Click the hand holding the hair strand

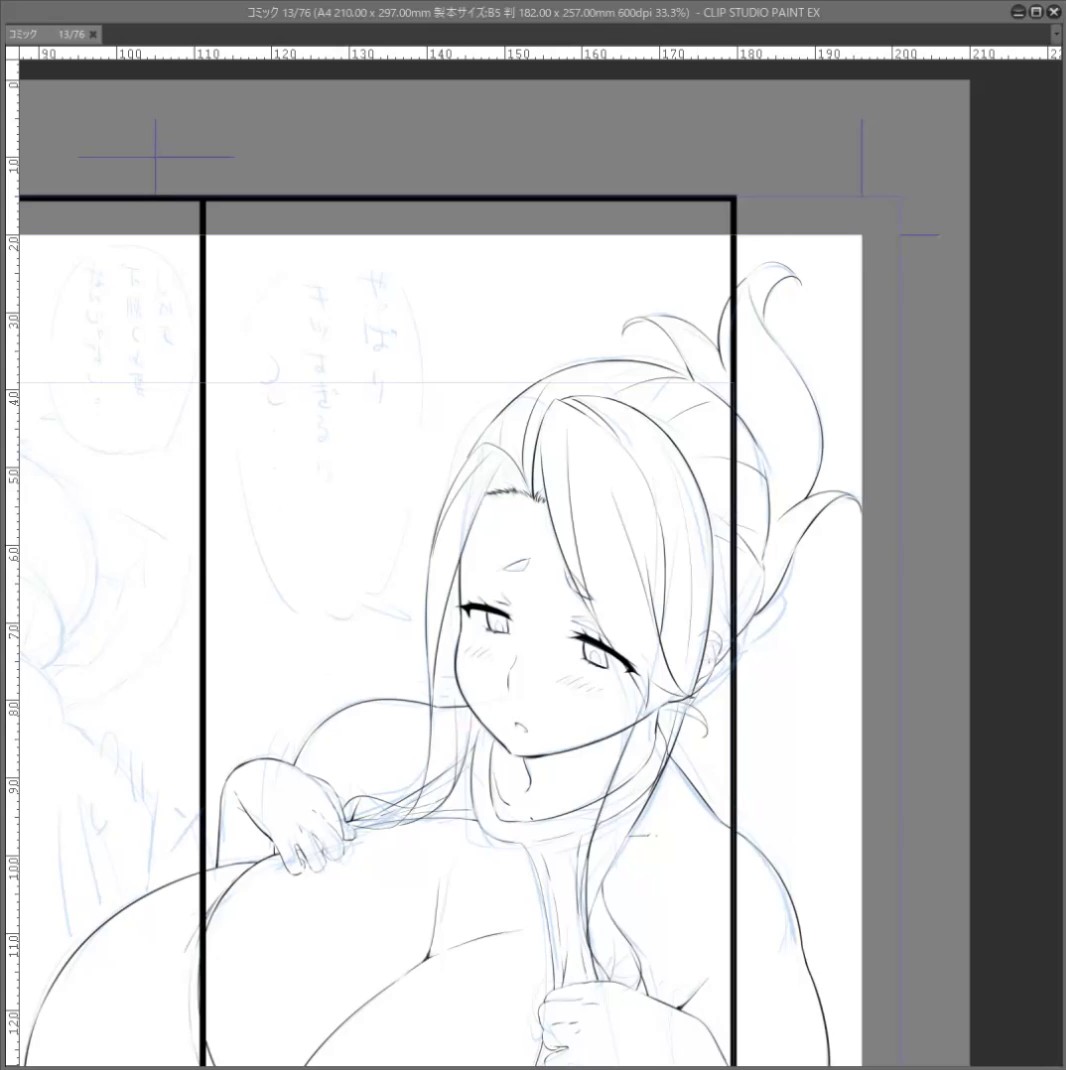pos(293,813)
